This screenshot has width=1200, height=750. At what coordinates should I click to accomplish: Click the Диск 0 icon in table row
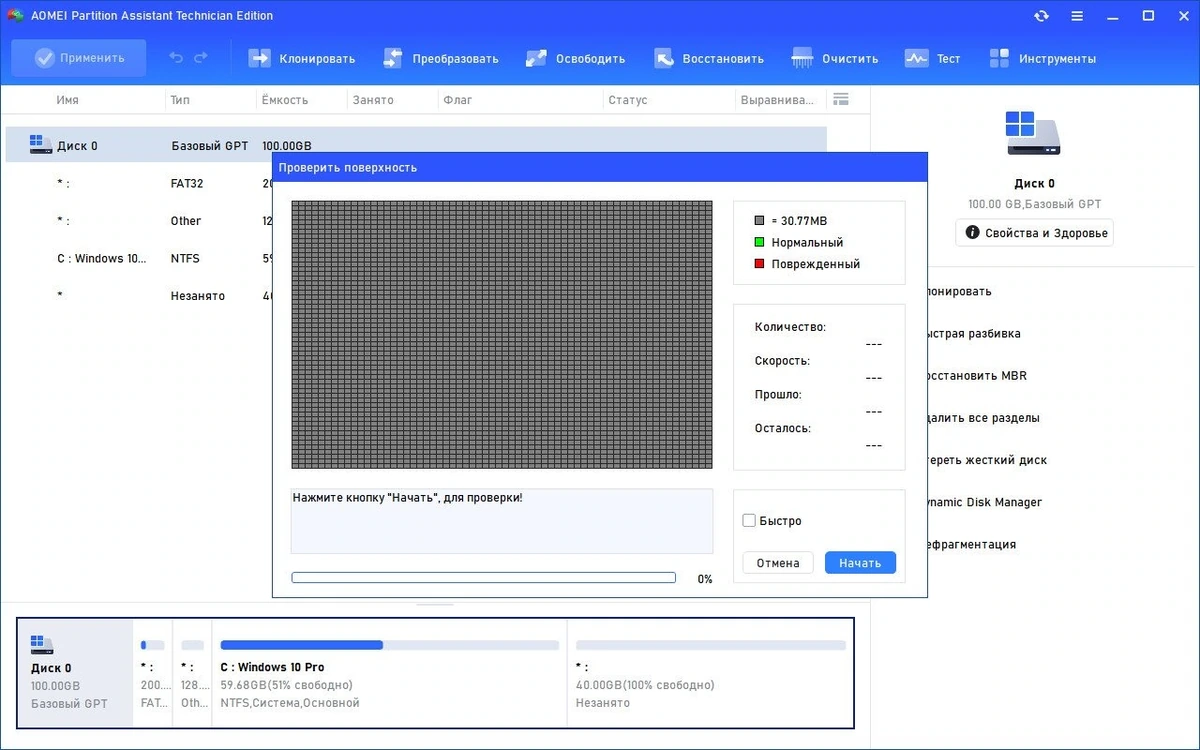pos(41,145)
